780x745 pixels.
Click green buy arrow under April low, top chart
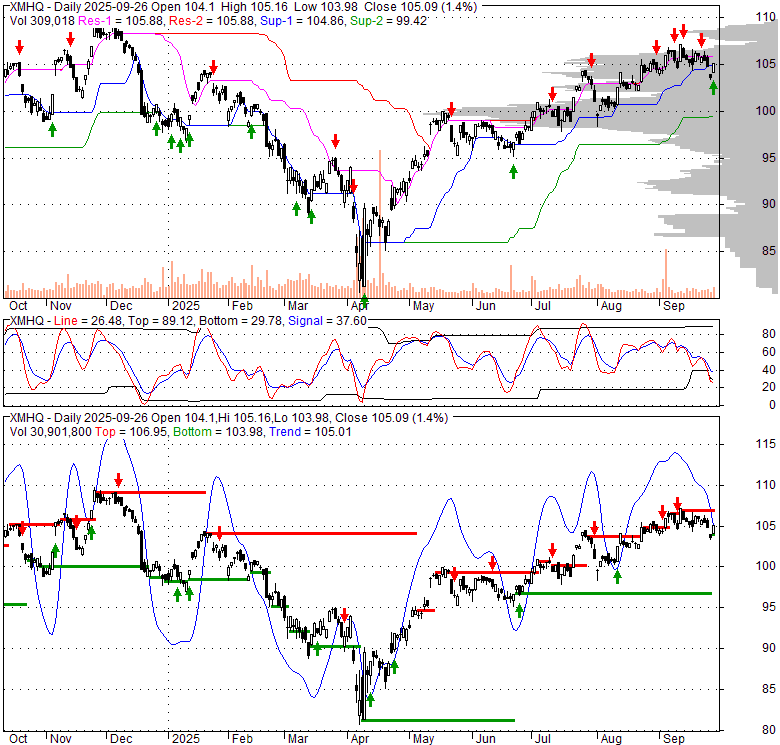[364, 300]
